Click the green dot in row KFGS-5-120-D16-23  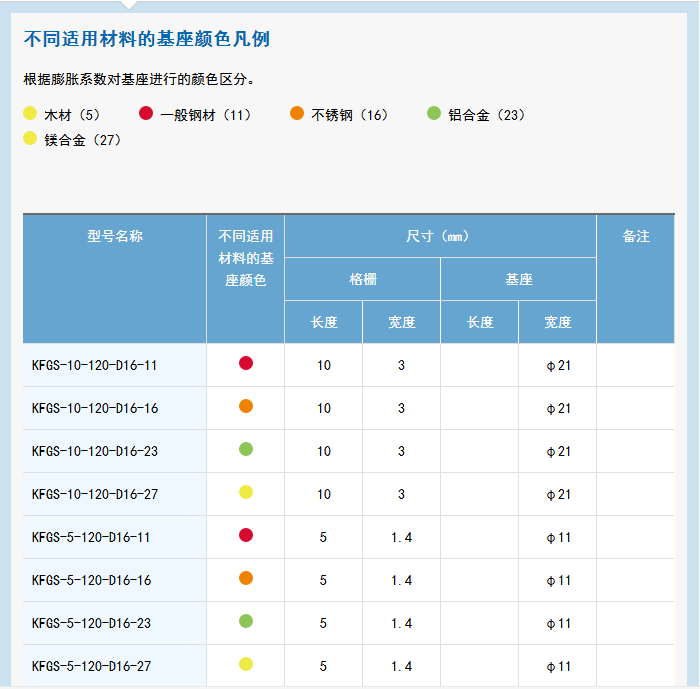(x=246, y=621)
